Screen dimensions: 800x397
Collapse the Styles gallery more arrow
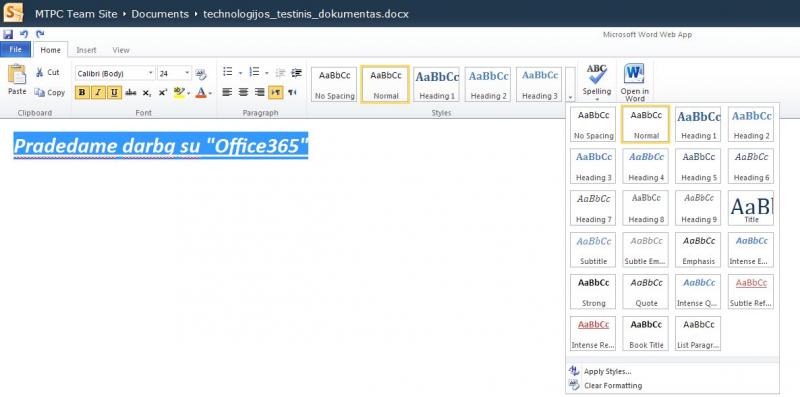tap(570, 84)
